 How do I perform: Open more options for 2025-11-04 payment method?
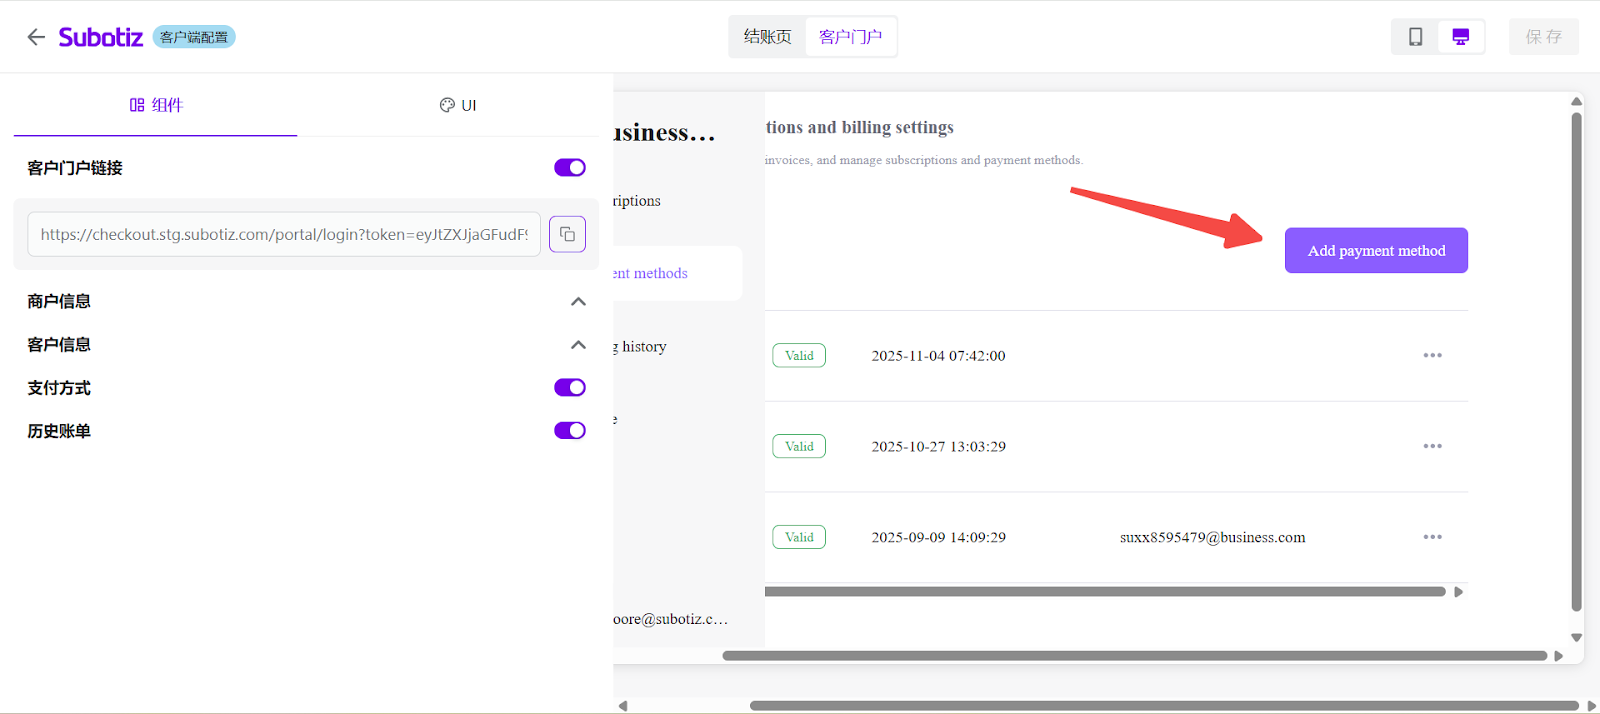point(1432,355)
